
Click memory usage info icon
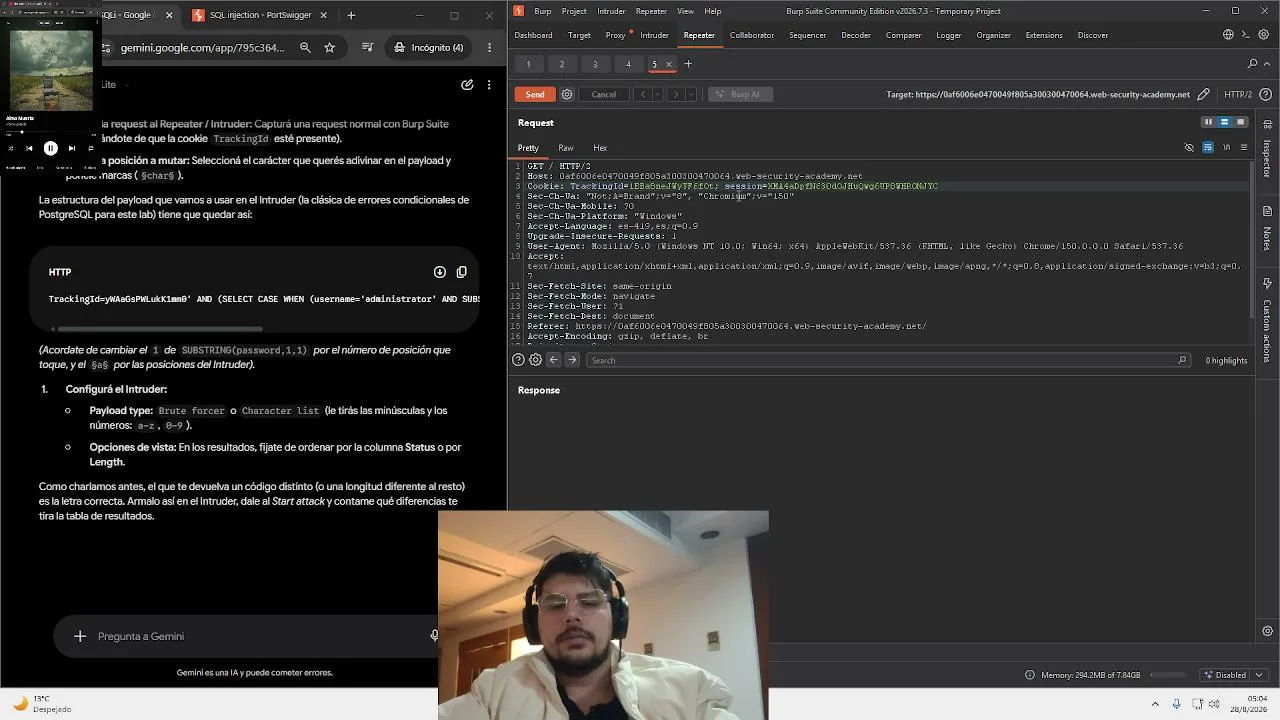point(1030,675)
